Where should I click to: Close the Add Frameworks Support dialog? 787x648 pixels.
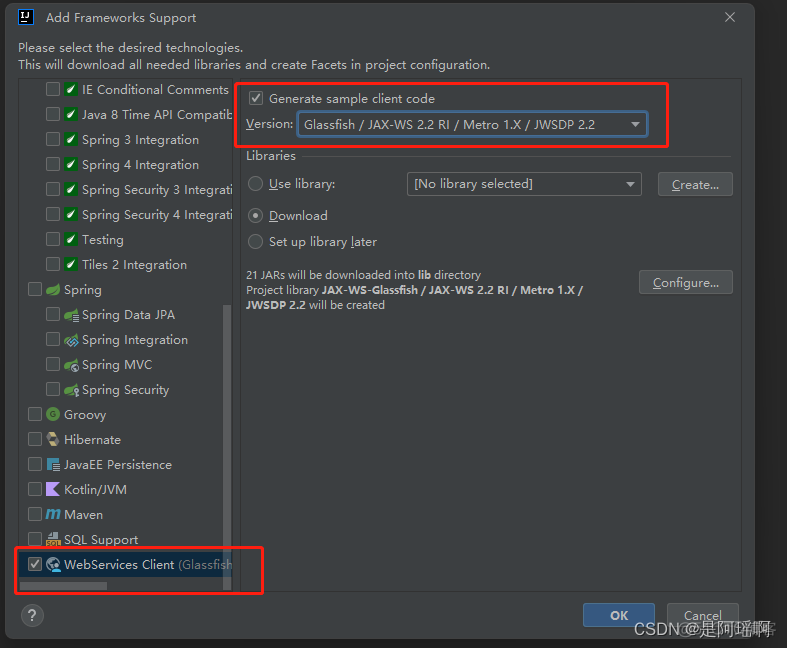[x=730, y=18]
